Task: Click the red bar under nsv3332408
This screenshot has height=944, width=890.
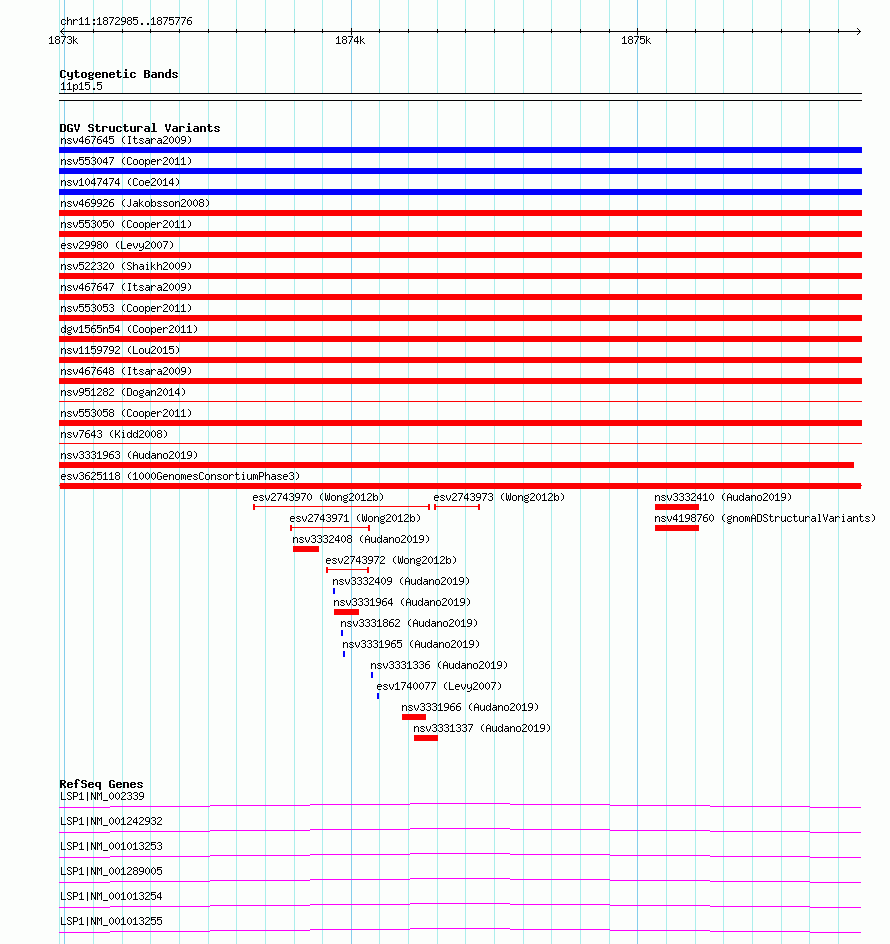Action: pyautogui.click(x=306, y=549)
